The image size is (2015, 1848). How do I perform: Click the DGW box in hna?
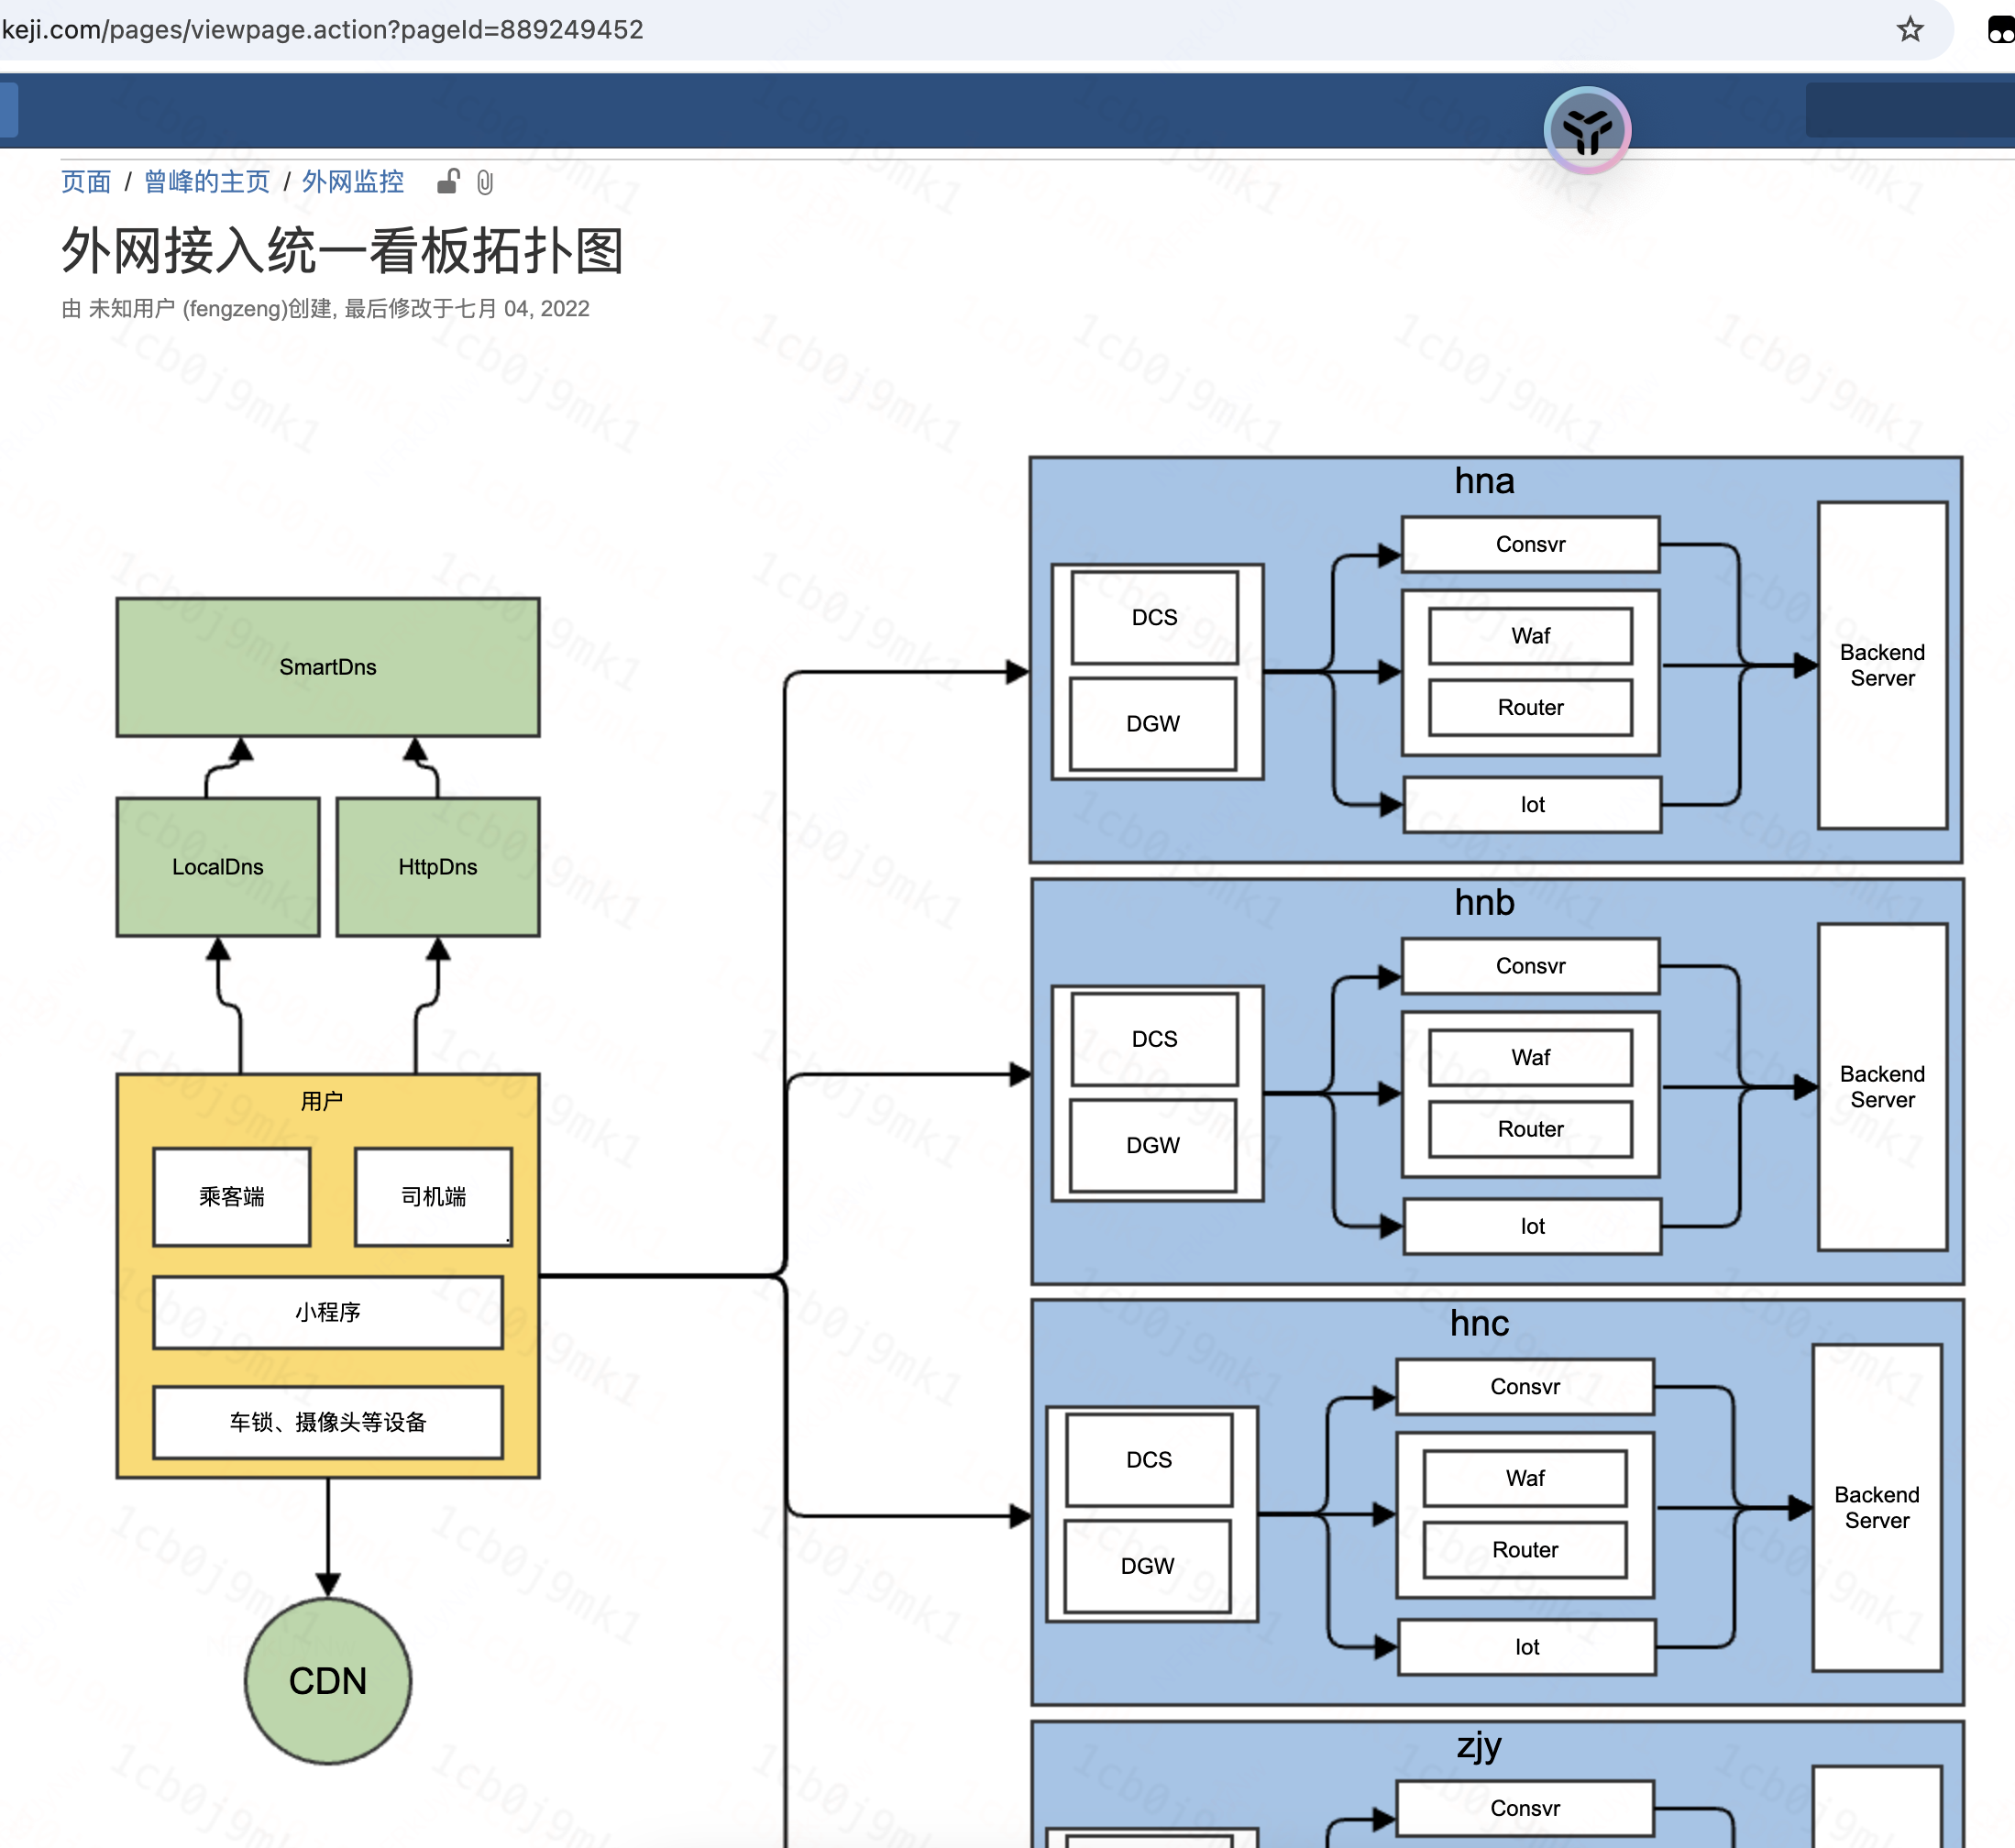coord(1153,724)
